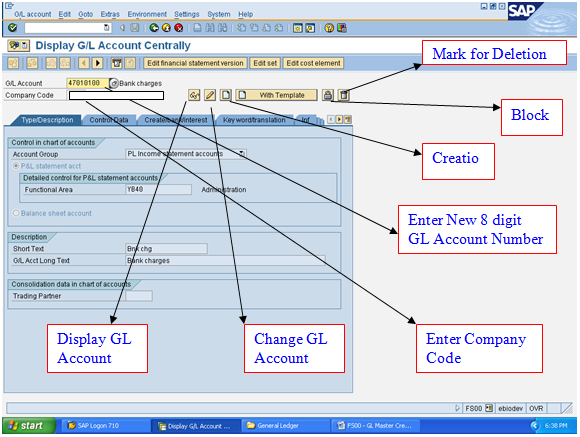Image resolution: width=580 pixels, height=437 pixels.
Task: Click the Edit cost element button
Action: pos(313,63)
